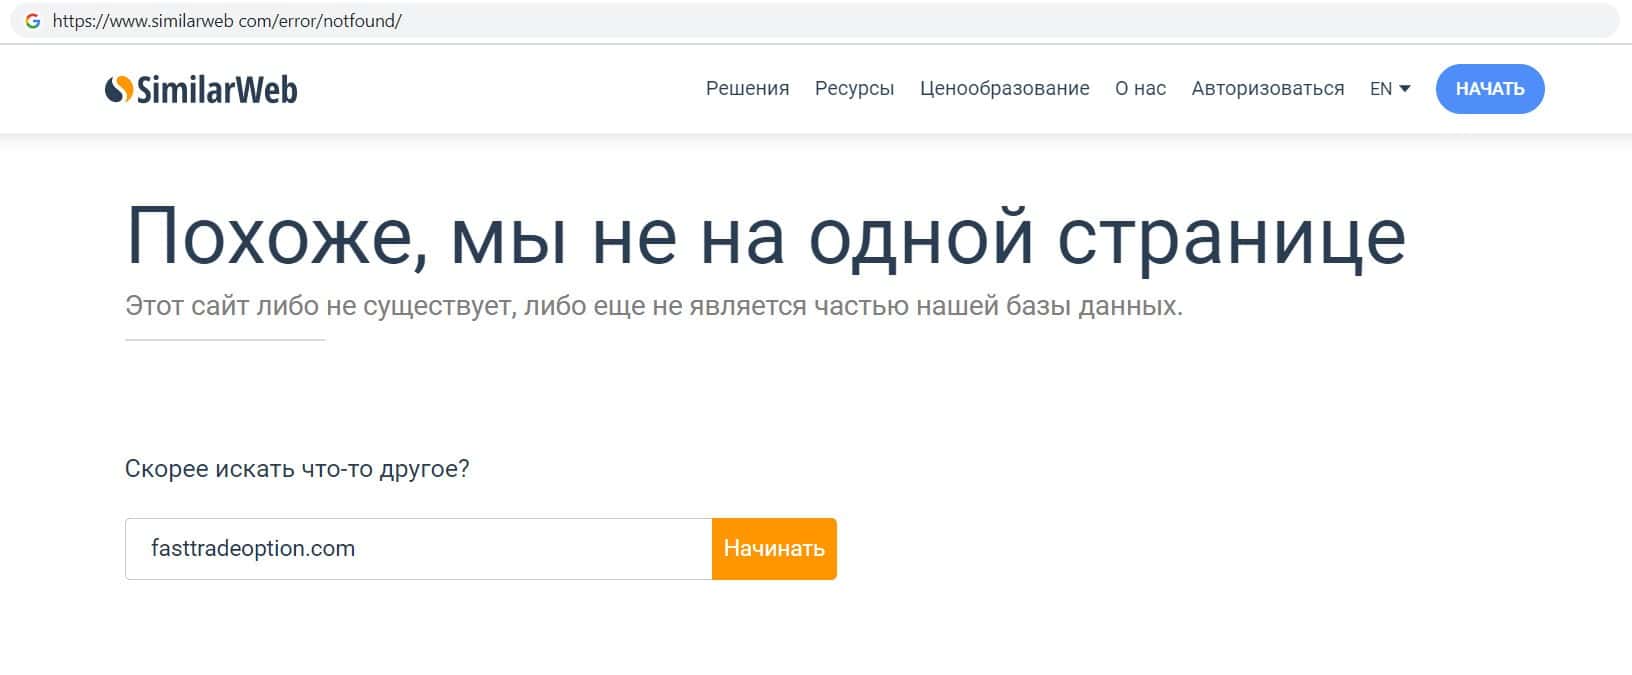Click the Авторизоваться link
The height and width of the screenshot is (675, 1632).
[1267, 89]
